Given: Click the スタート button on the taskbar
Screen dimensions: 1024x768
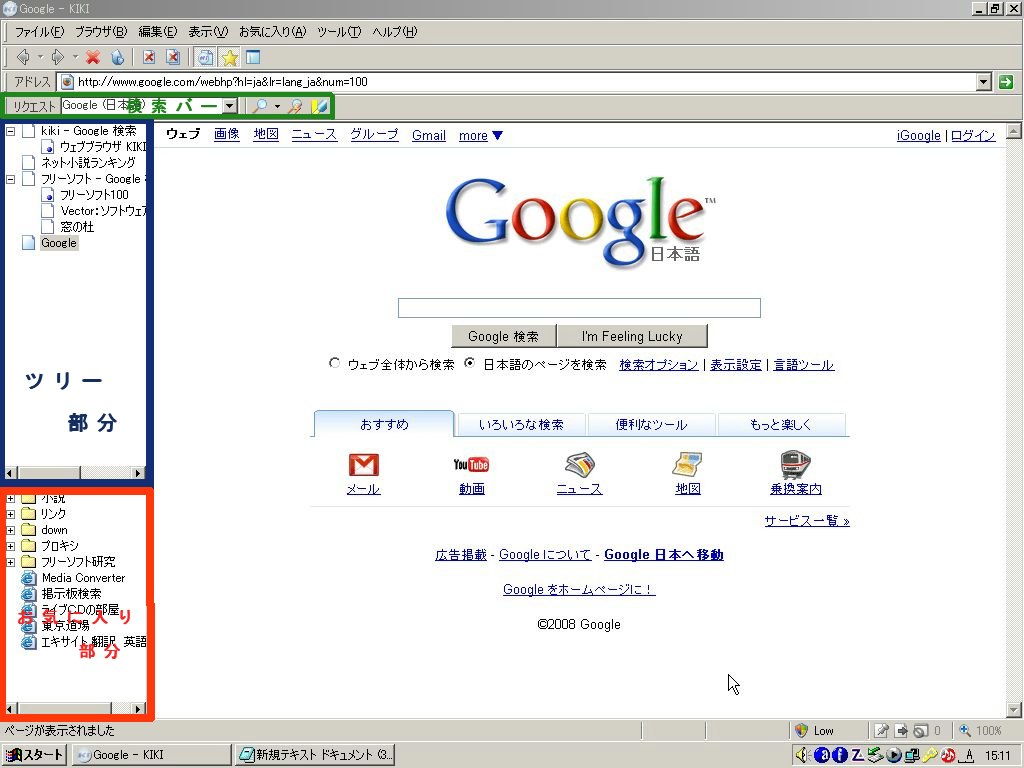Looking at the screenshot, I should coord(35,755).
